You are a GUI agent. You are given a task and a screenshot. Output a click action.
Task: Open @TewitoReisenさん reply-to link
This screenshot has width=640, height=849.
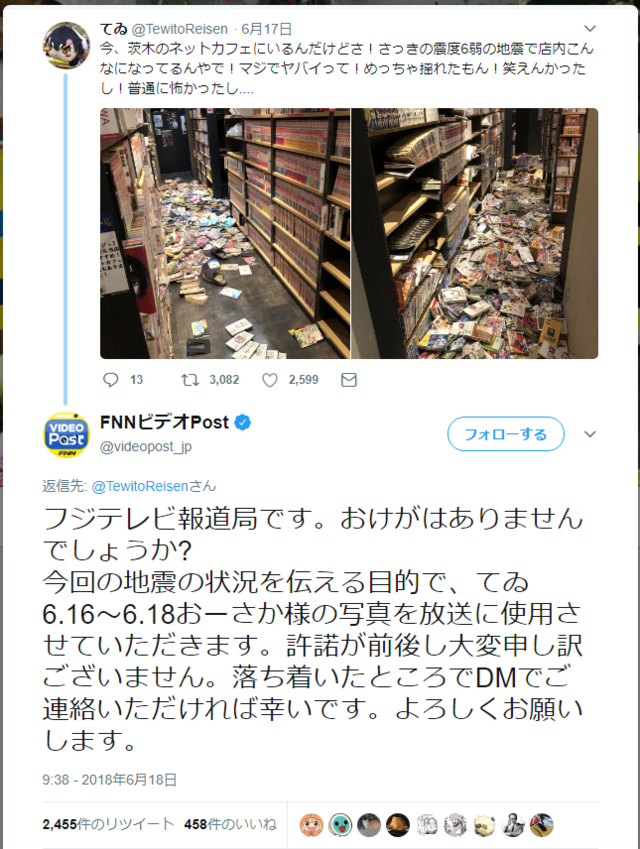[153, 486]
